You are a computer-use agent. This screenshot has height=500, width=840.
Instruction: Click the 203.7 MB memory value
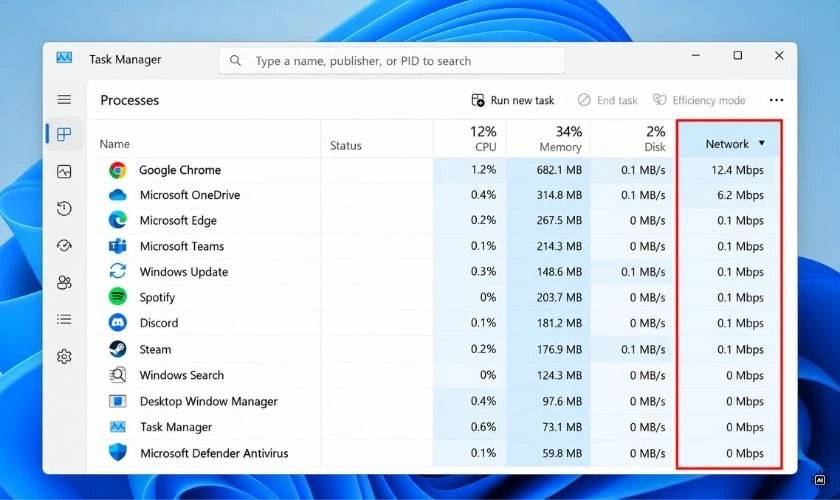click(x=559, y=297)
